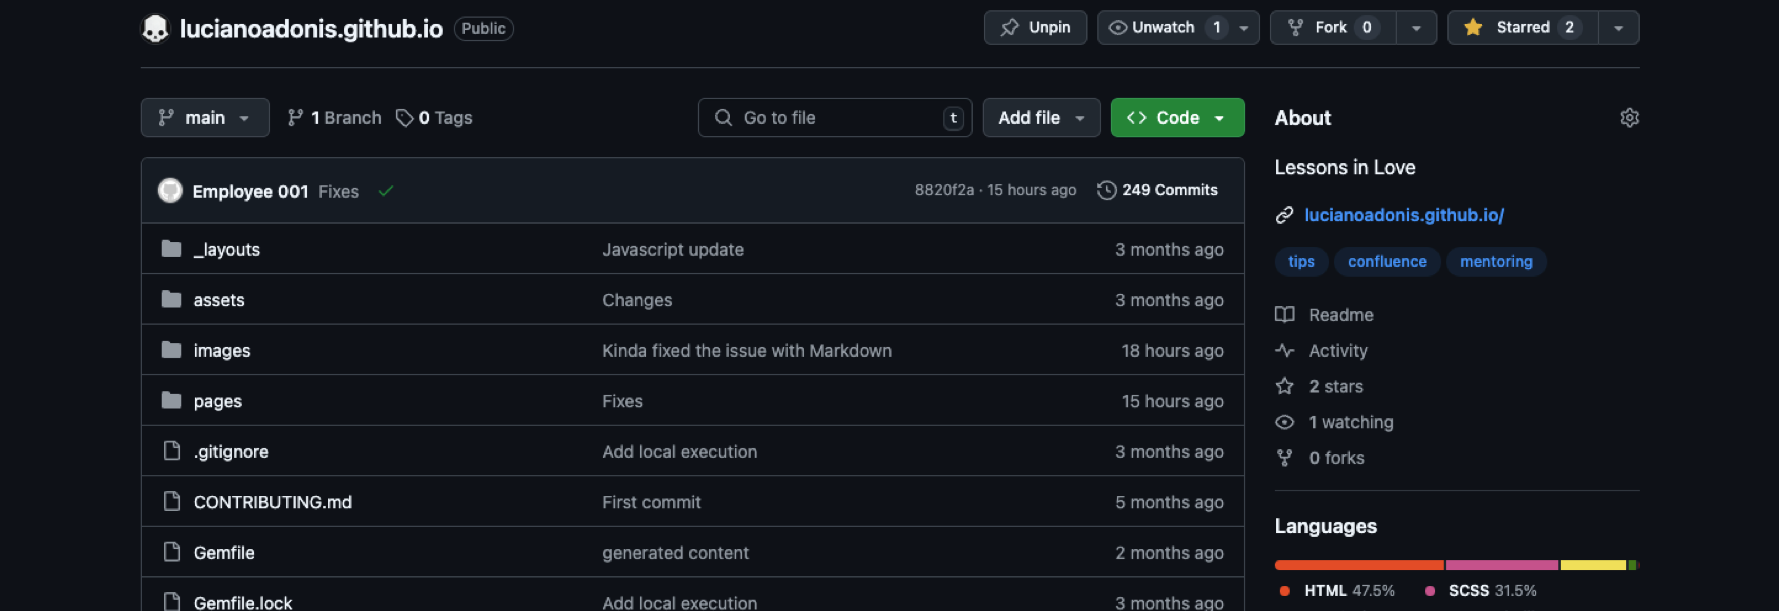The height and width of the screenshot is (611, 1779).
Task: Click the pink SCSS segment of language bar
Action: (1502, 565)
